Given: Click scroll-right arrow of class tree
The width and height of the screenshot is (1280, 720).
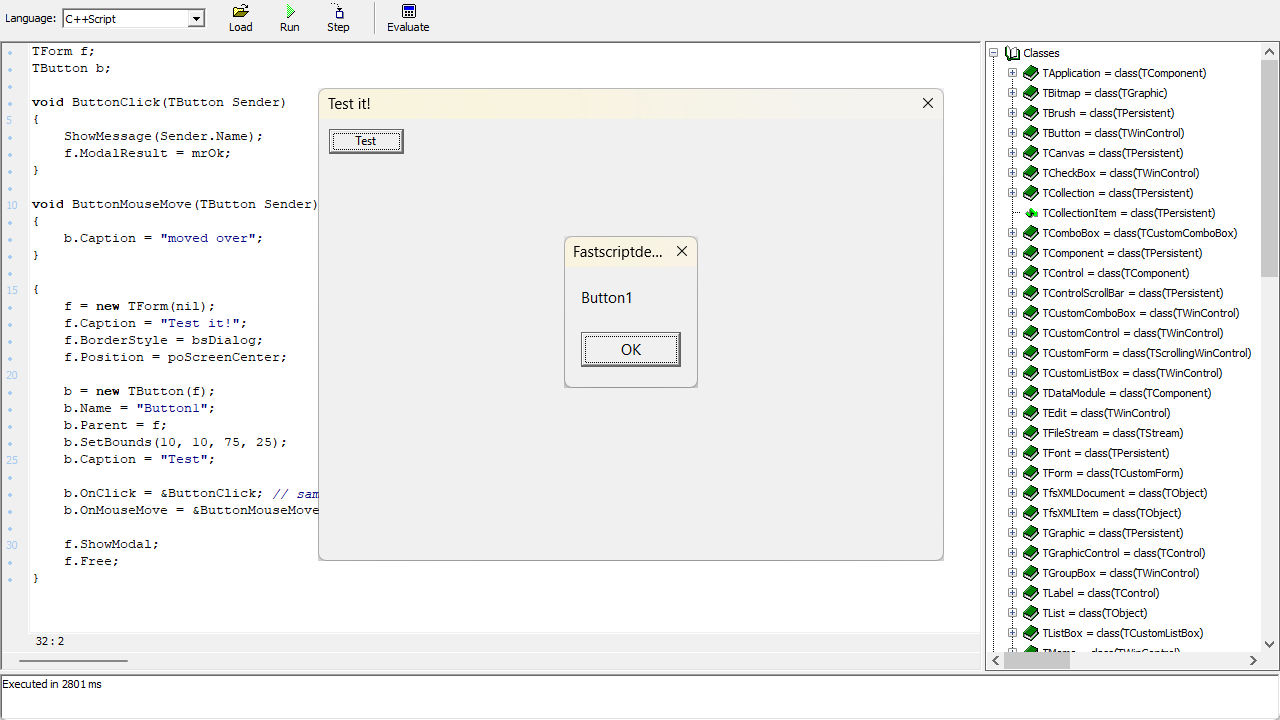Looking at the screenshot, I should click(x=1253, y=661).
